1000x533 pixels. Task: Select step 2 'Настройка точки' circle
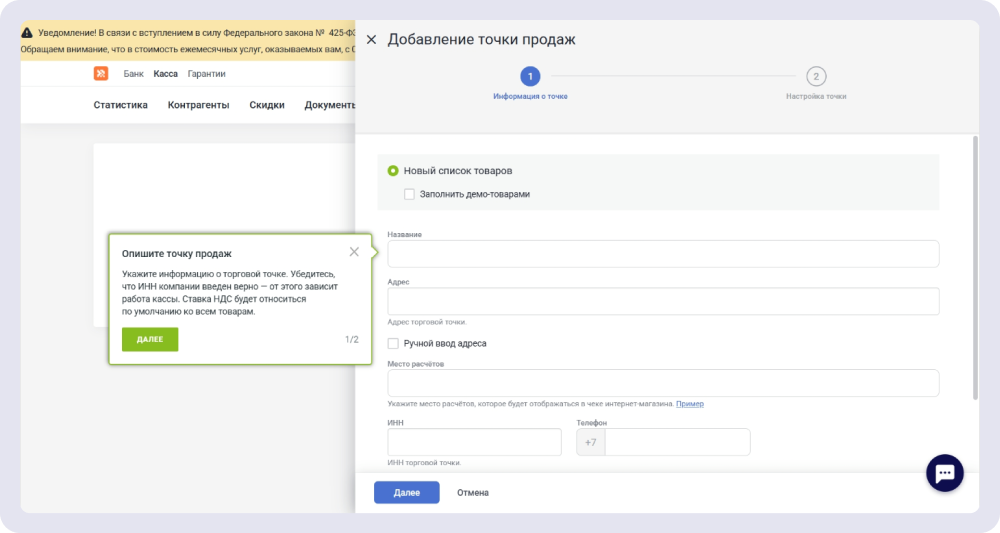pos(816,77)
